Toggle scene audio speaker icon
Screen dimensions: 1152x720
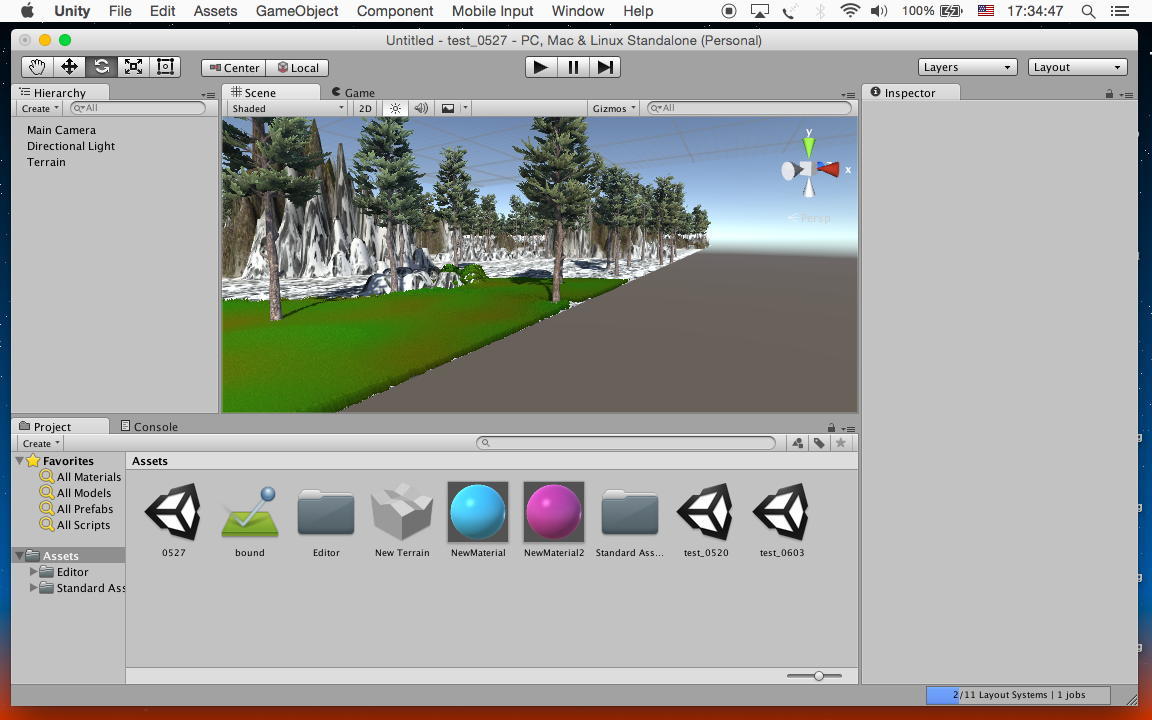pyautogui.click(x=421, y=108)
